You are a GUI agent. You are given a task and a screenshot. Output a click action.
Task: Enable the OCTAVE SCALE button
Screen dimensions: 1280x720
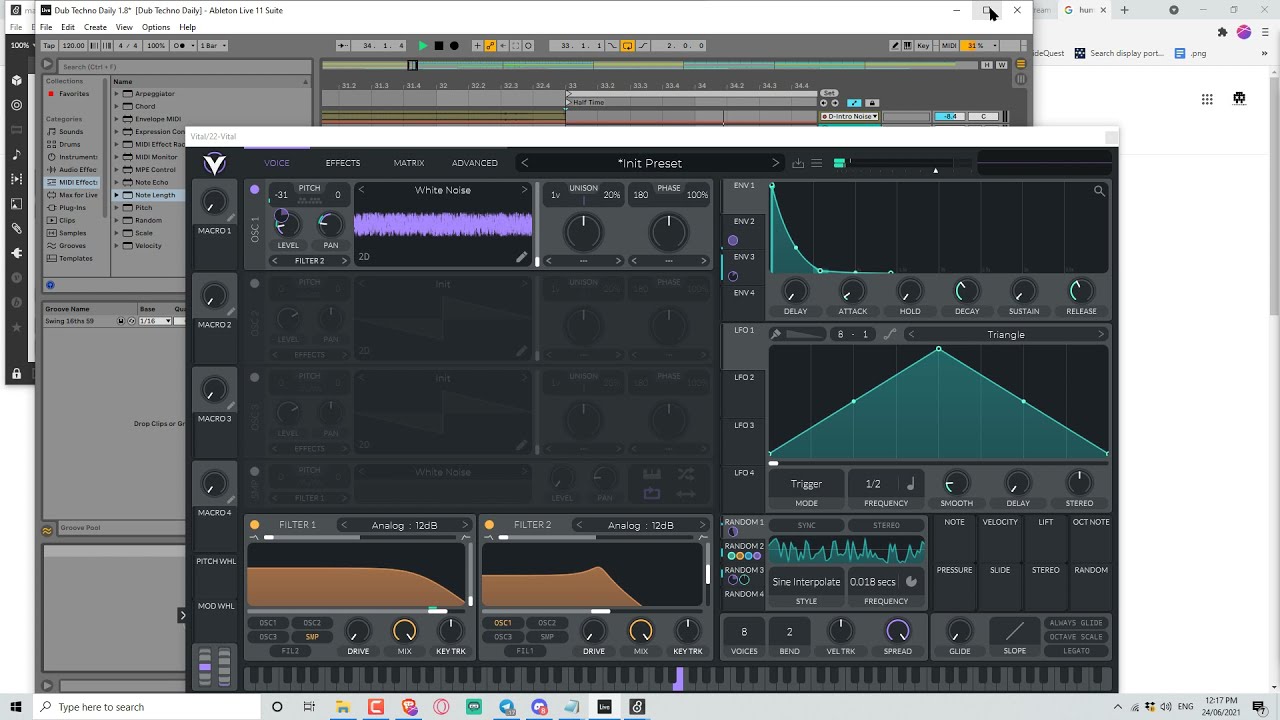1077,637
